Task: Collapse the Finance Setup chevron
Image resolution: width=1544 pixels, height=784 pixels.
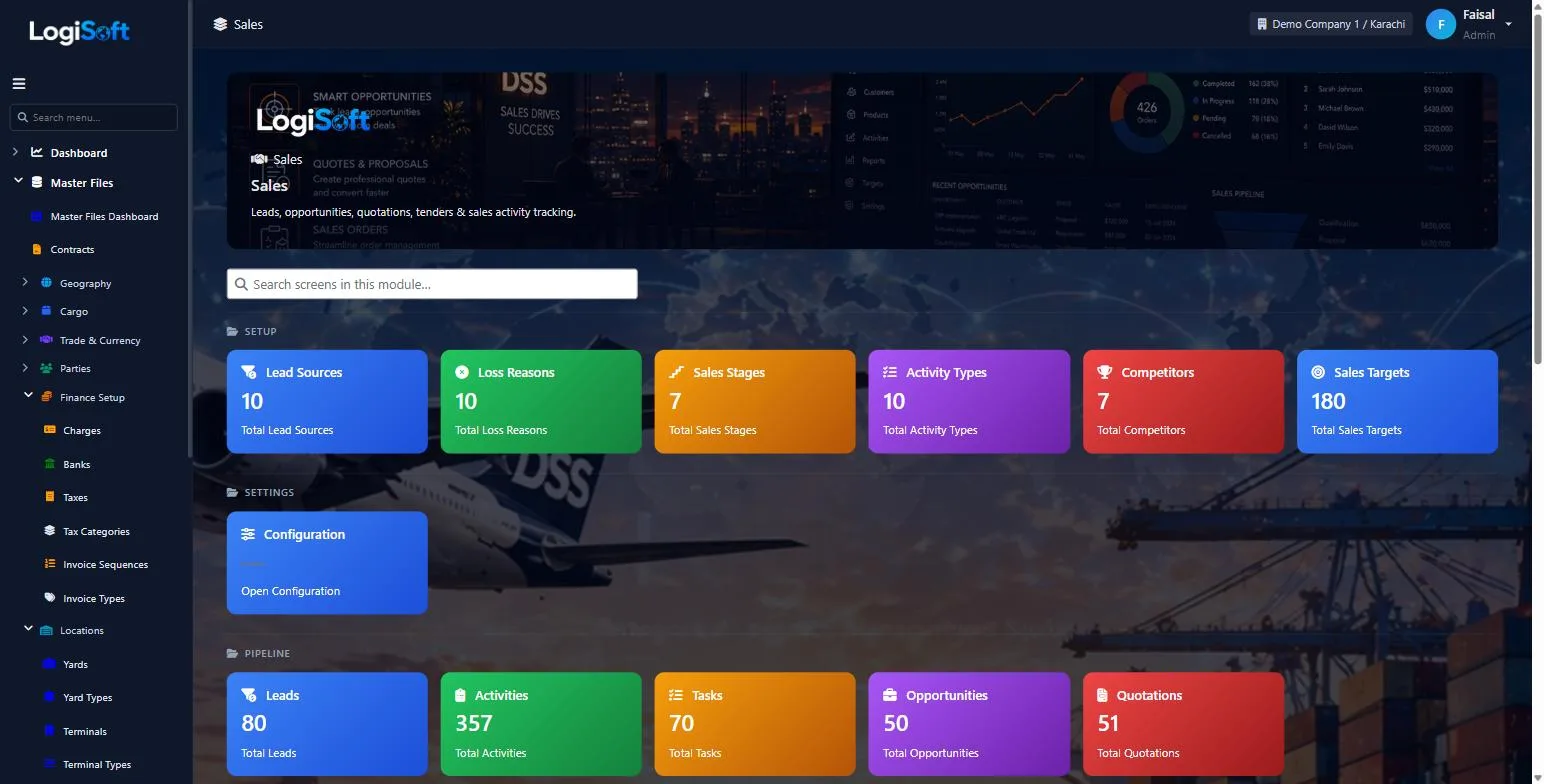Action: pos(28,396)
